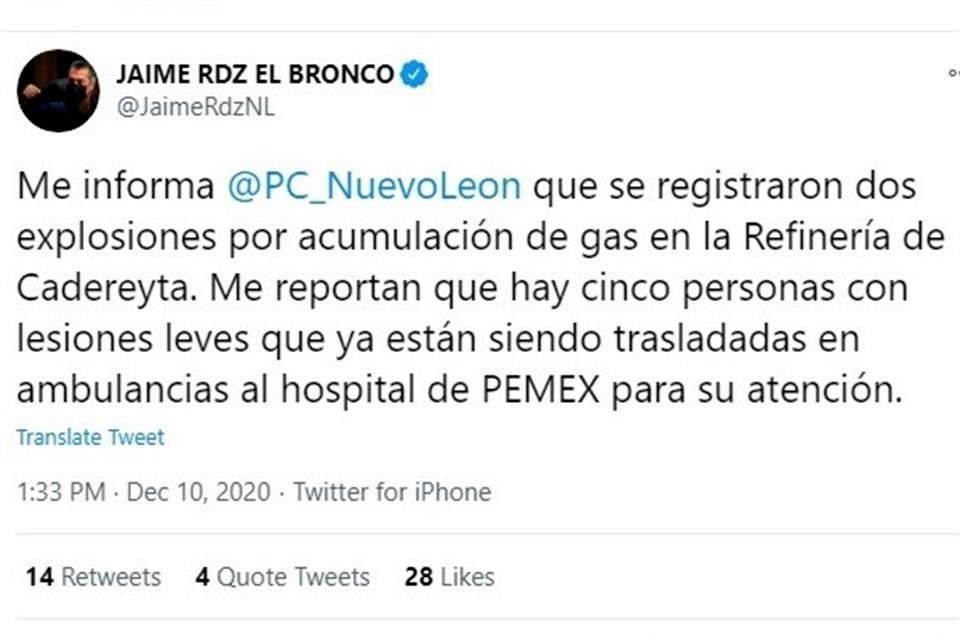The width and height of the screenshot is (960, 640).
Task: Show the 28 Likes list
Action: click(450, 577)
